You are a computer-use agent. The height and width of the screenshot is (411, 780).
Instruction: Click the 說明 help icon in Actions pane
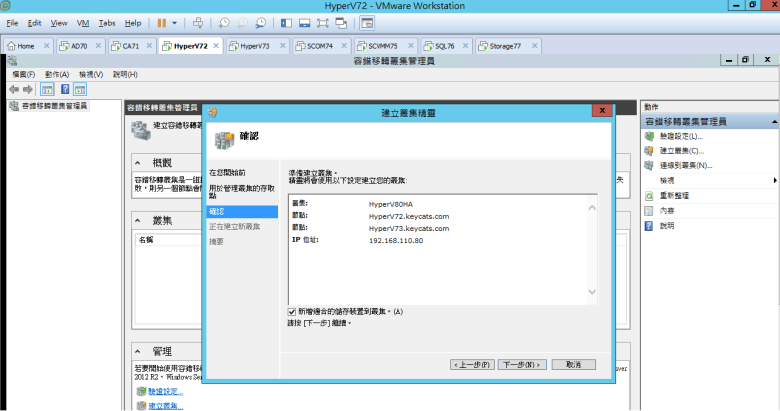(x=650, y=225)
